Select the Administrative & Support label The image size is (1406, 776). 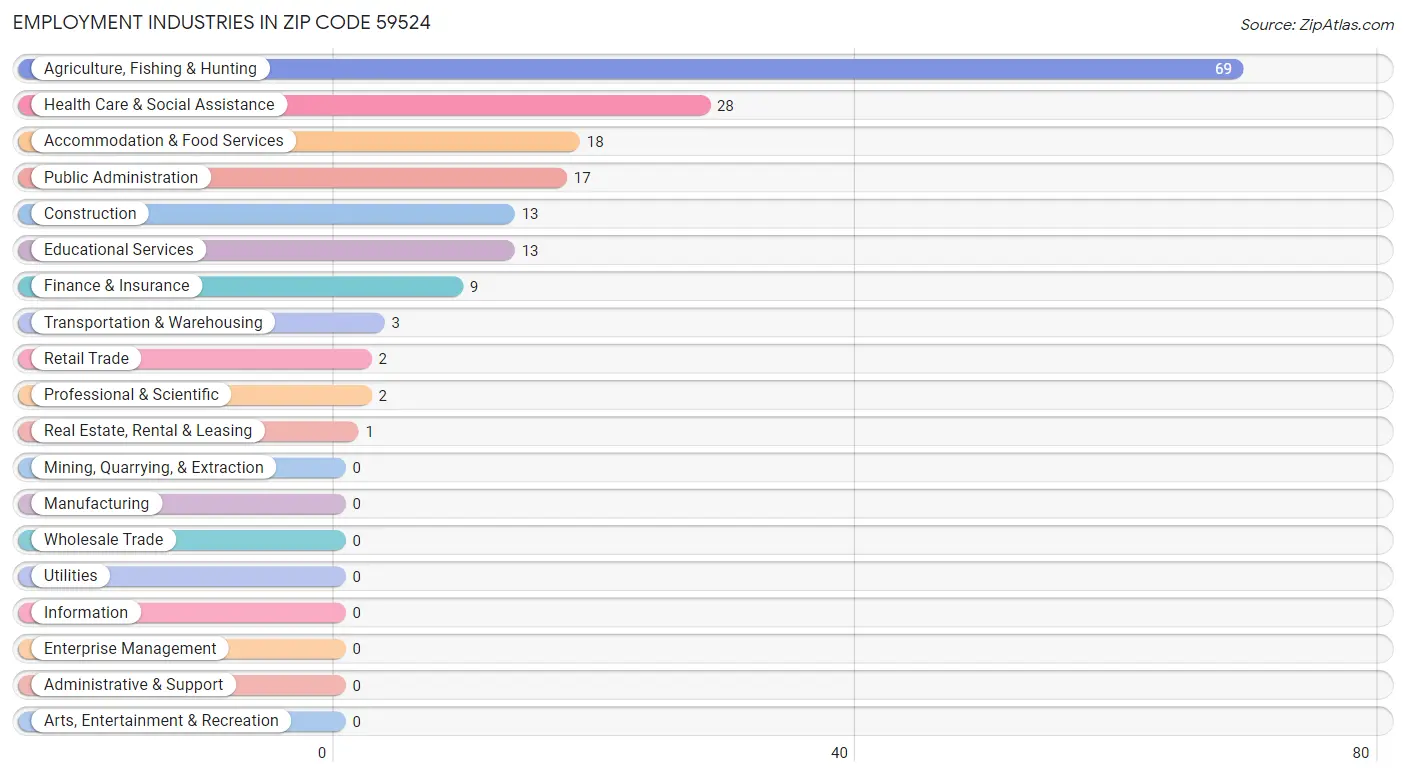pos(134,685)
